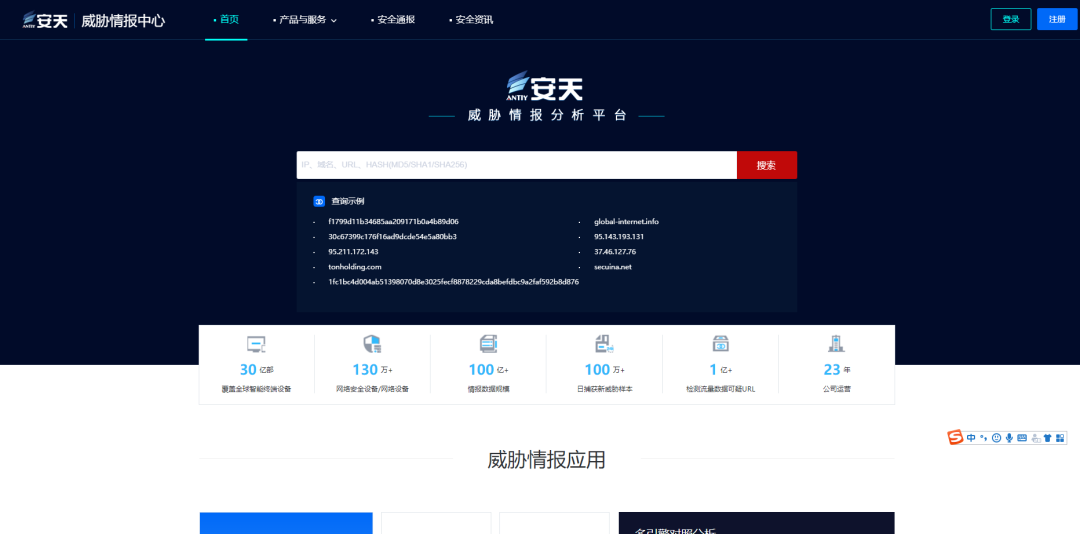Click the 公司运营 label
The image size is (1080, 534).
836,389
